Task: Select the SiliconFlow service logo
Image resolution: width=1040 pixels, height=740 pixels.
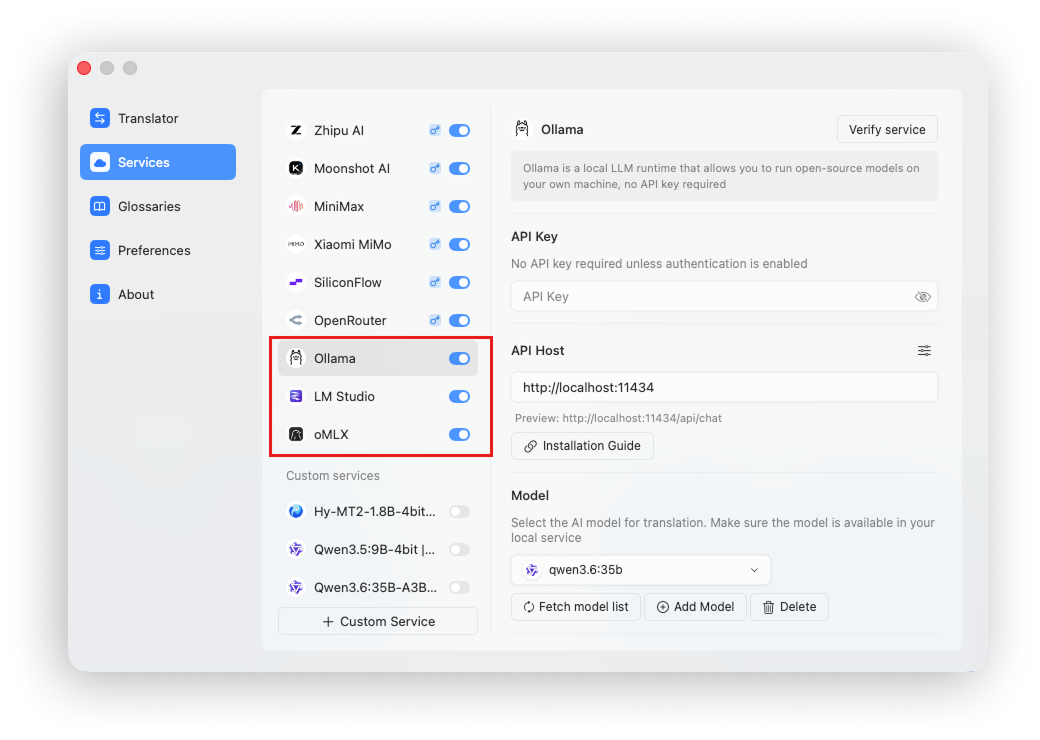Action: pyautogui.click(x=296, y=282)
